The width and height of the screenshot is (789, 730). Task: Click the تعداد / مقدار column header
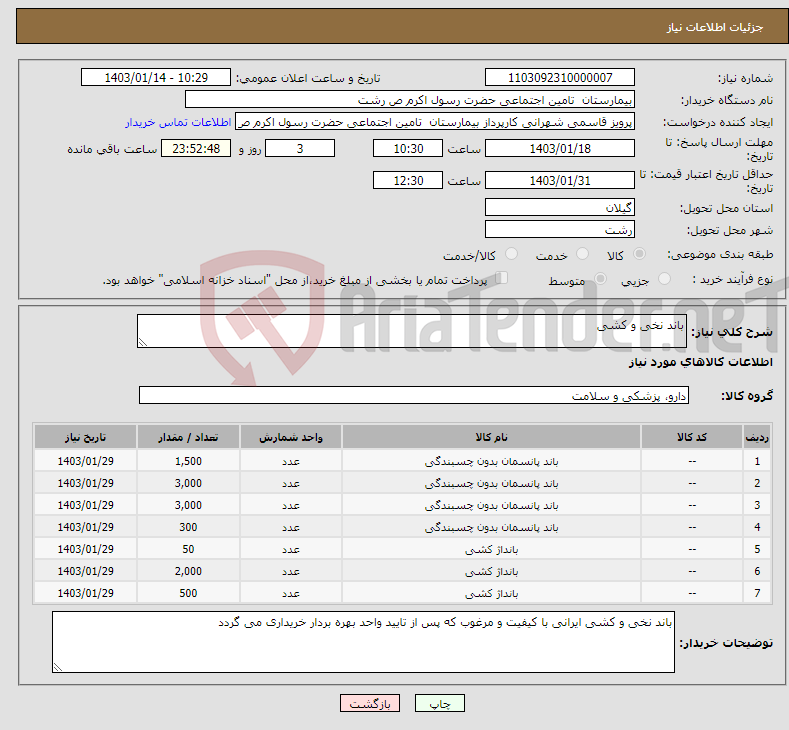(188, 437)
